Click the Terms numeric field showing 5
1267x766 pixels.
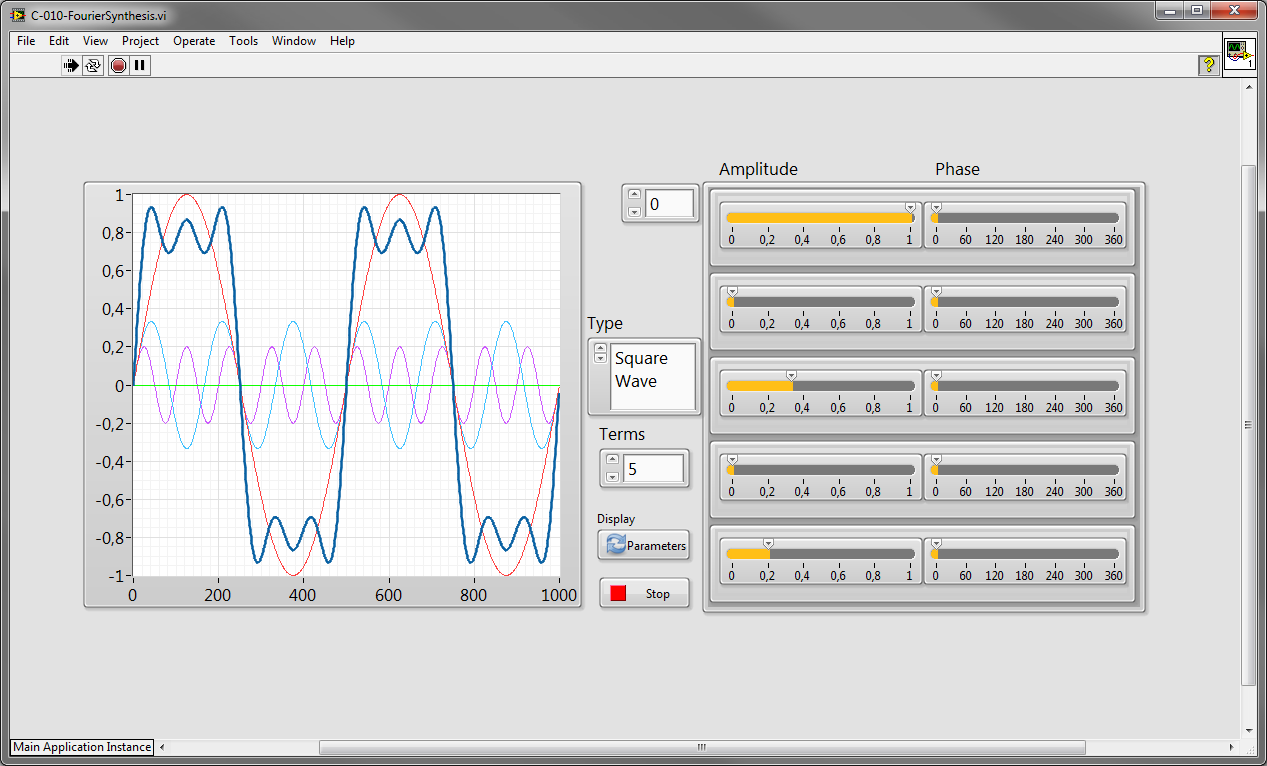pos(654,468)
